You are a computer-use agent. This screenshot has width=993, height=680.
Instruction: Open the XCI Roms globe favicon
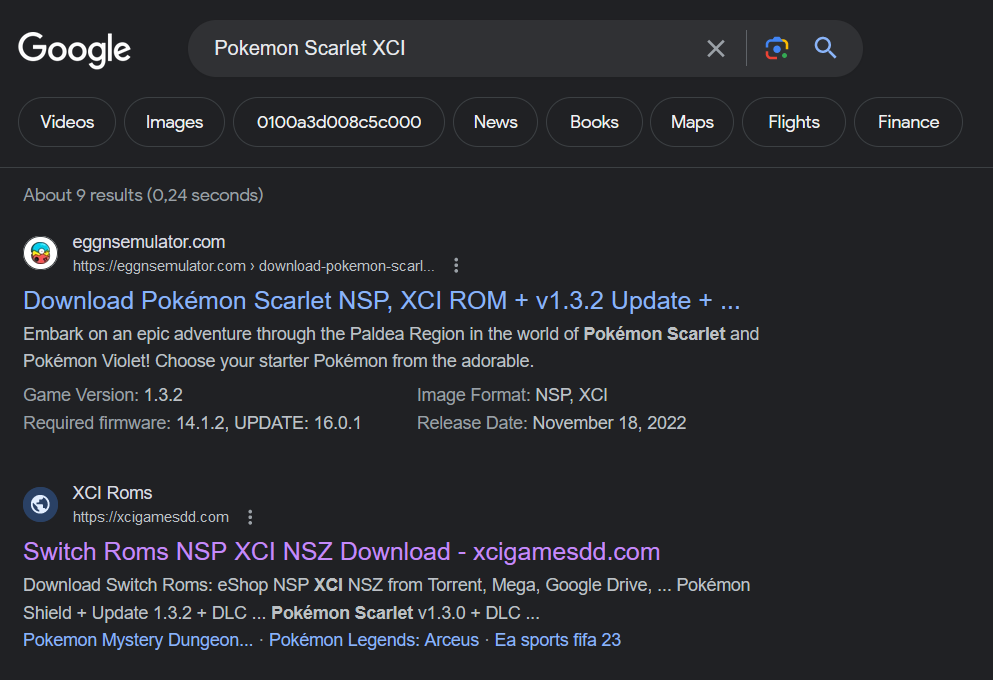[x=41, y=504]
